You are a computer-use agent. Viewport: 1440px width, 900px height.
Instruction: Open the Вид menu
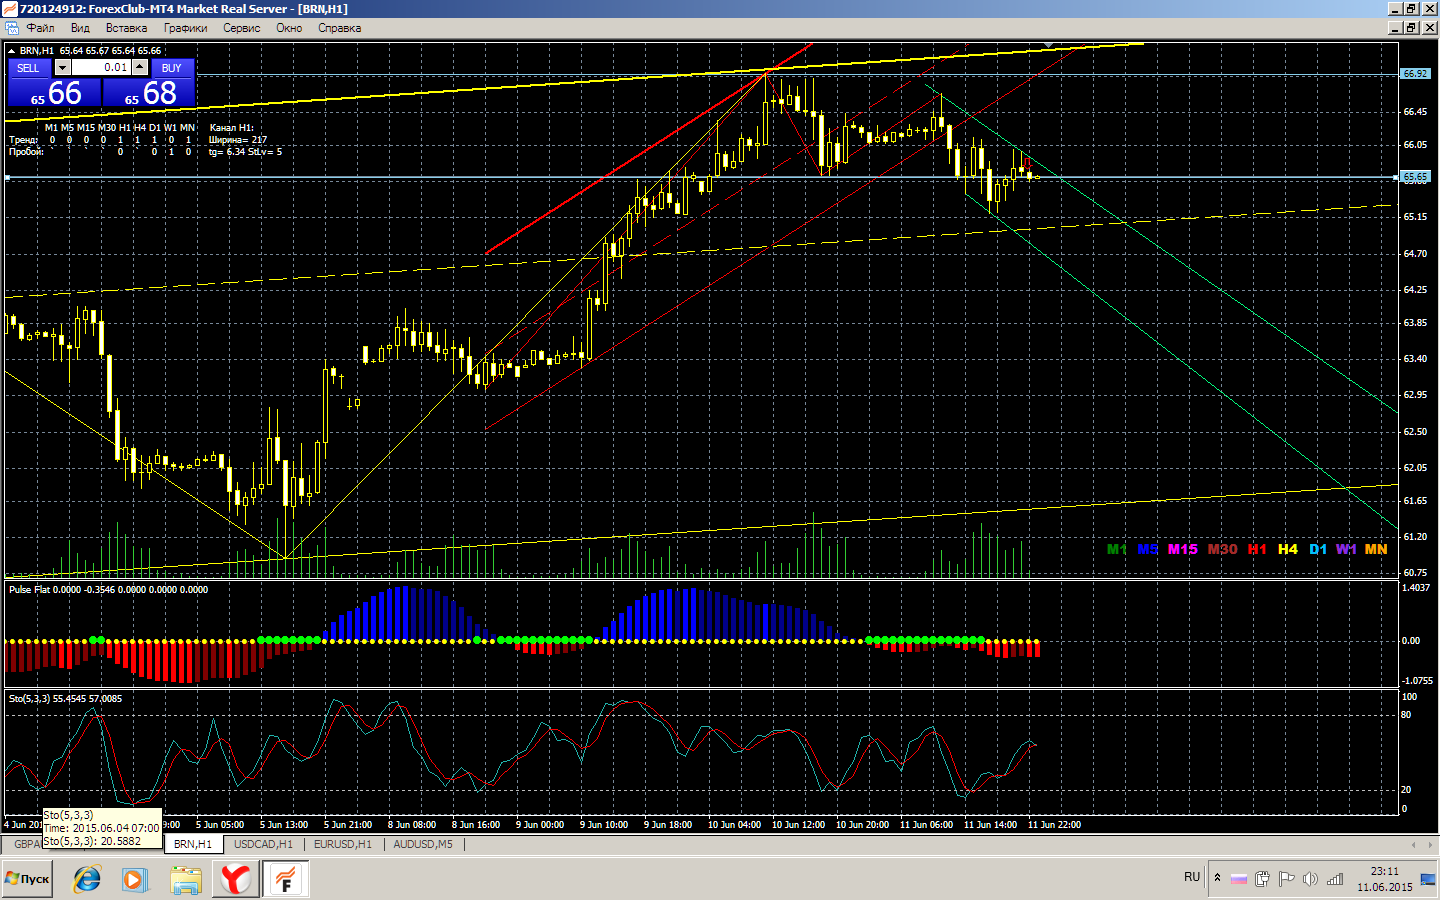(x=80, y=28)
